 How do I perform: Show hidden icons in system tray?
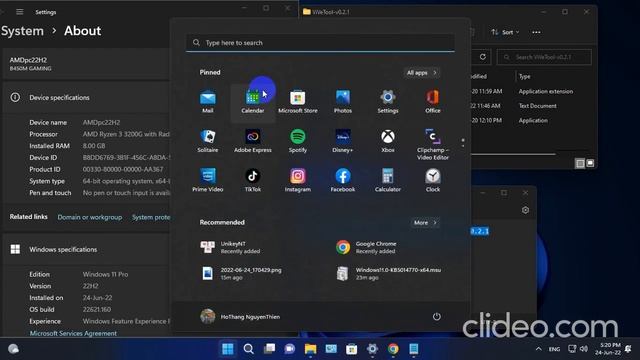click(x=538, y=349)
